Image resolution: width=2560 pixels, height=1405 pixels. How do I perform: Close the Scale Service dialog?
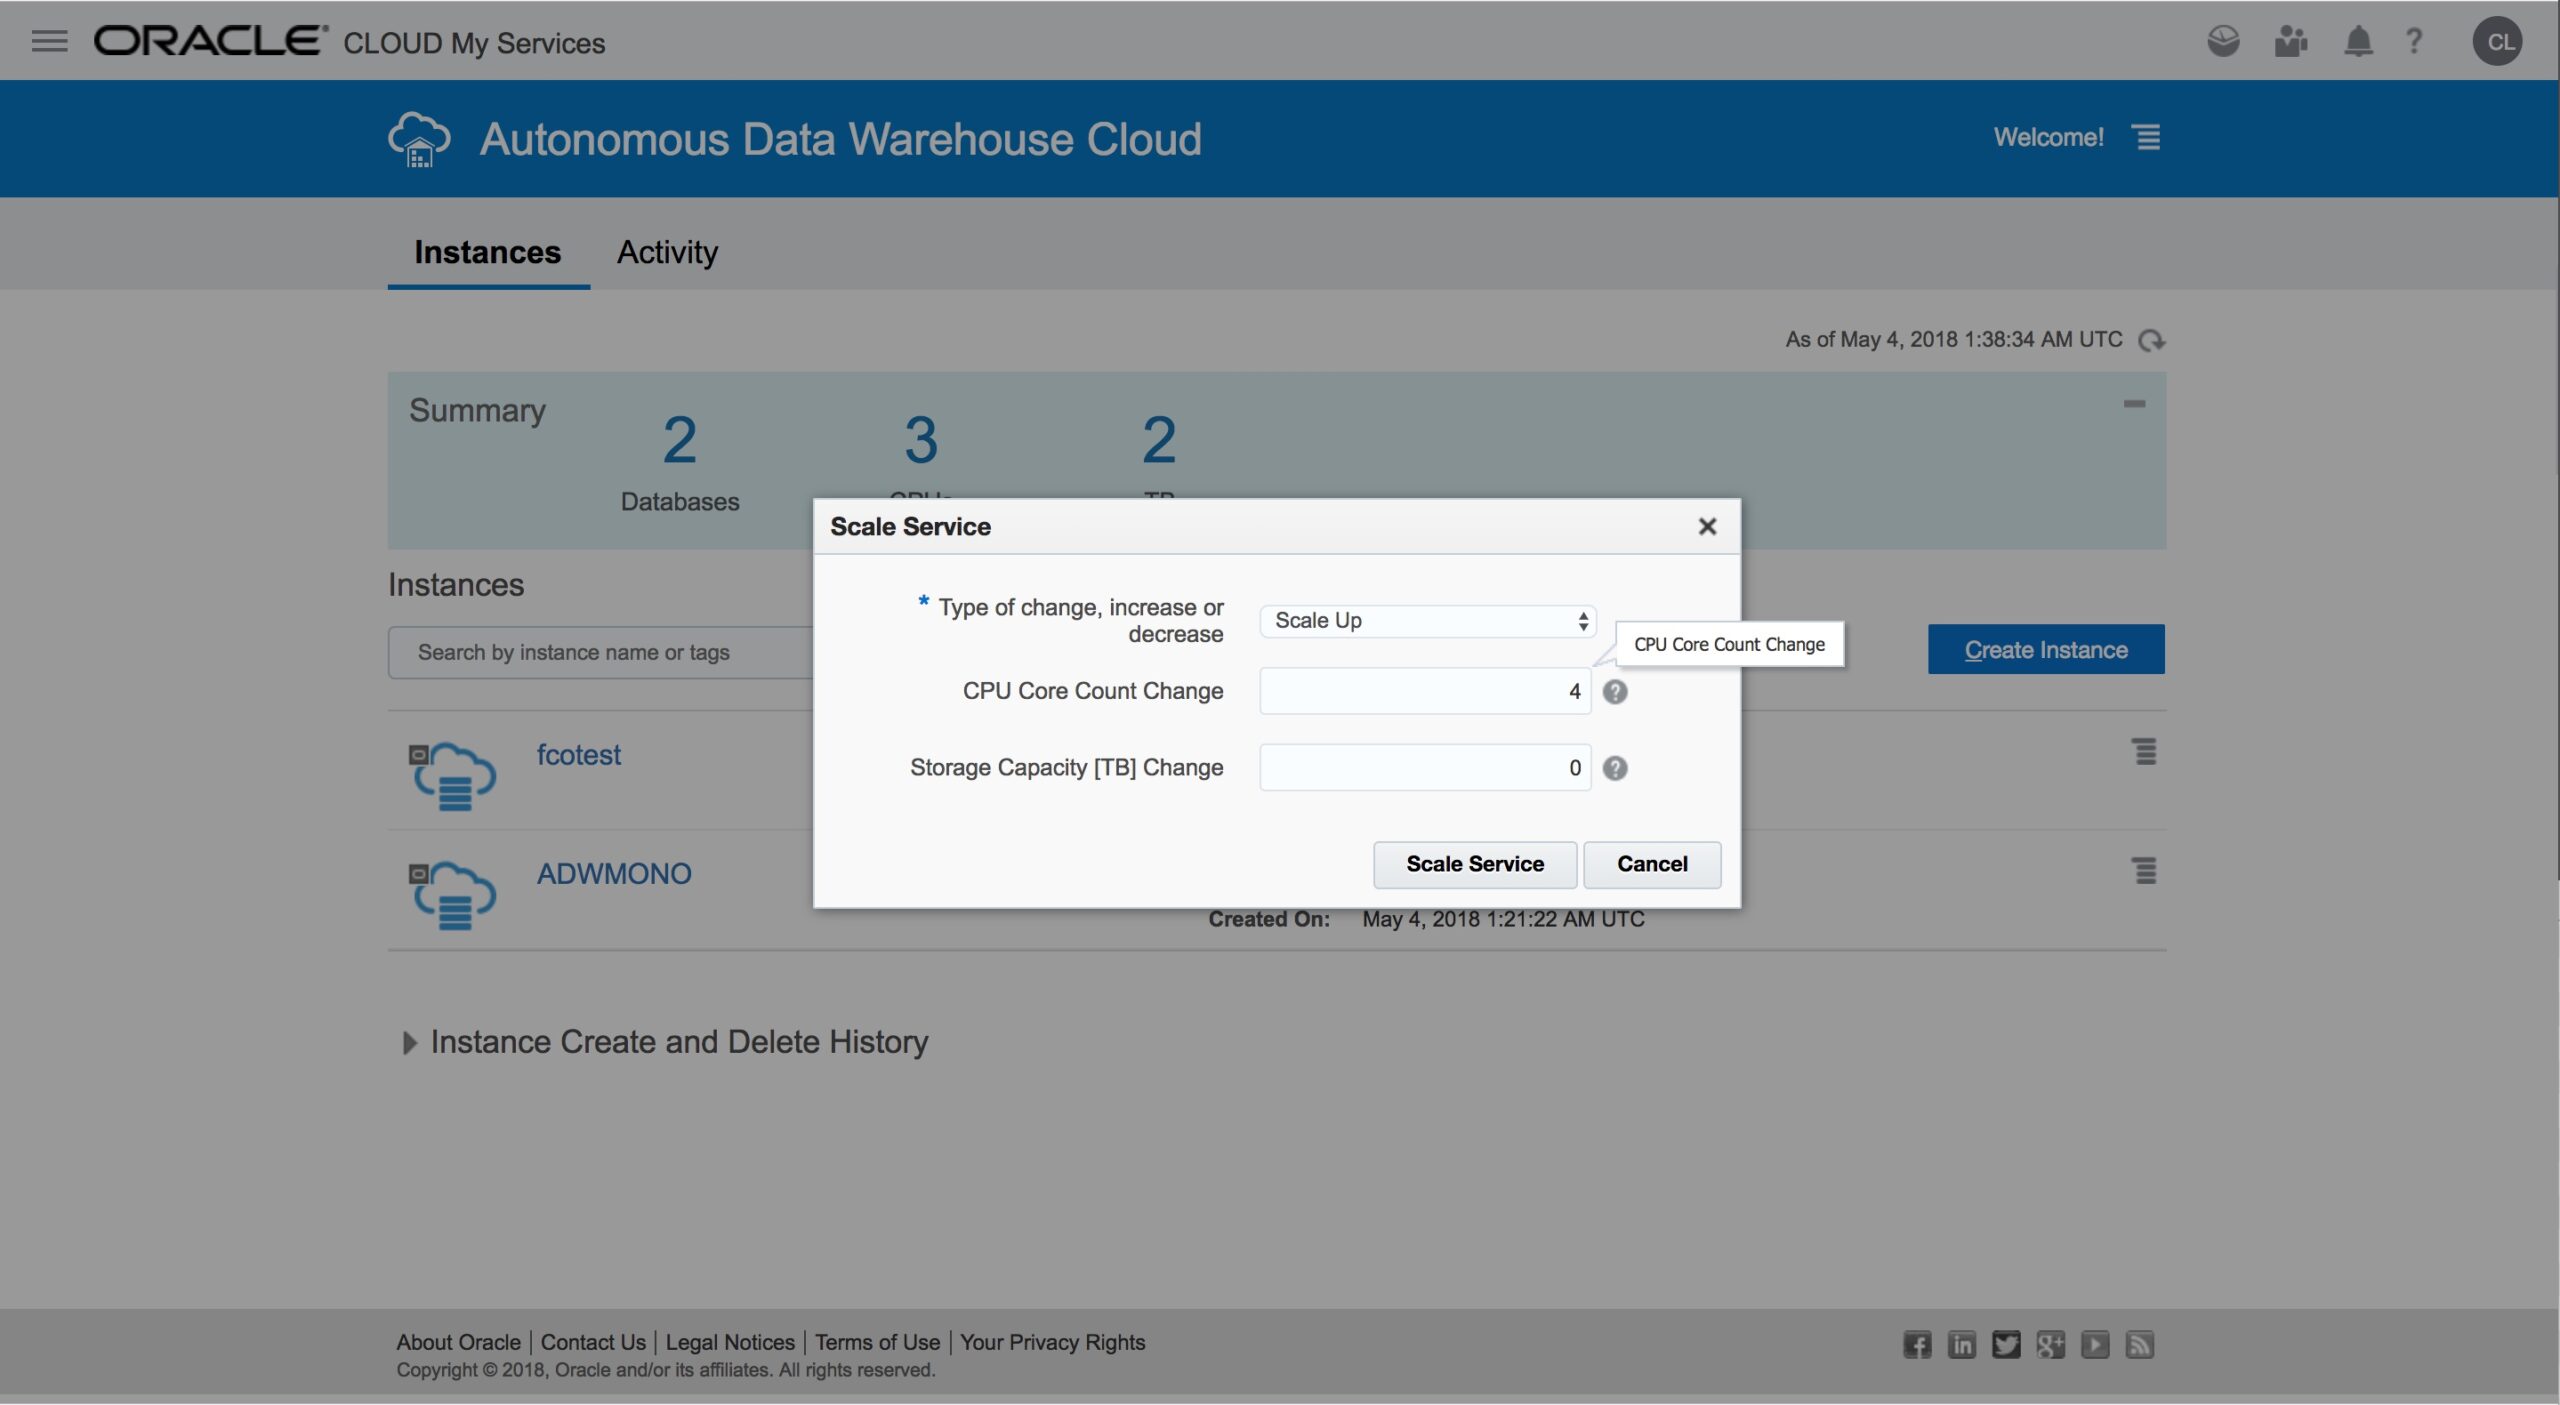(x=1707, y=527)
